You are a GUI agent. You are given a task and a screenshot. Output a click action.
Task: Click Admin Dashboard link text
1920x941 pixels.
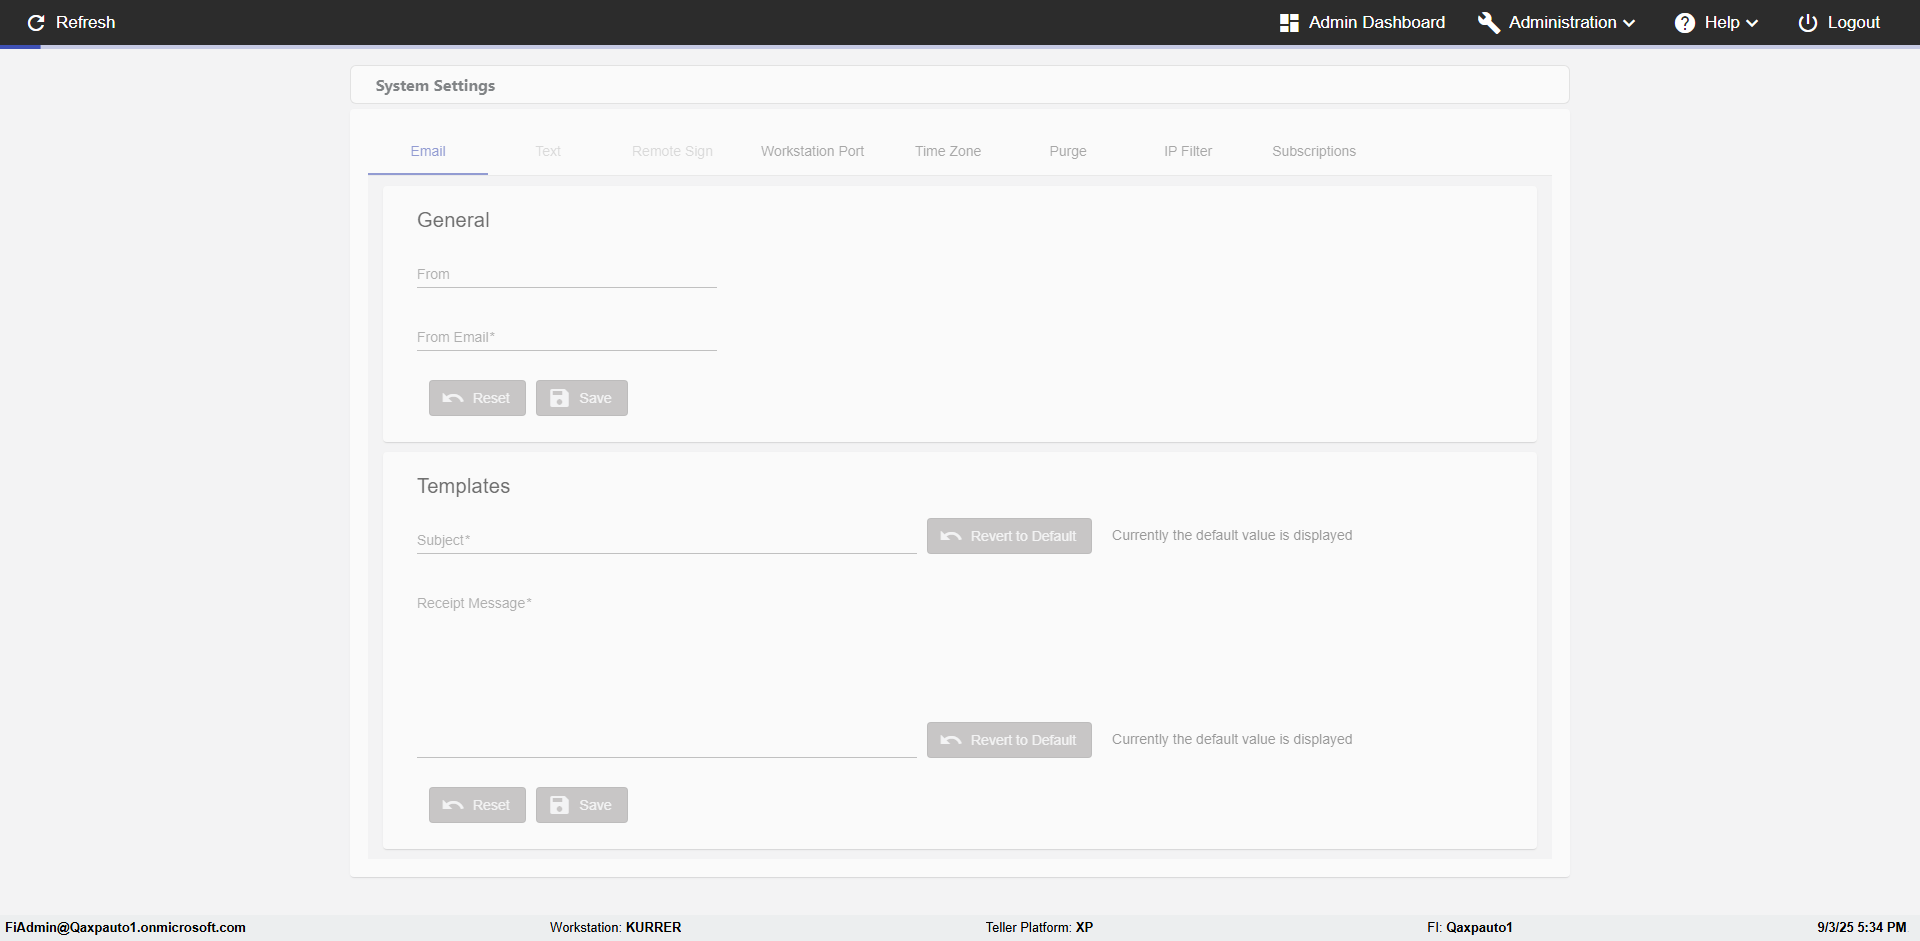(1377, 23)
